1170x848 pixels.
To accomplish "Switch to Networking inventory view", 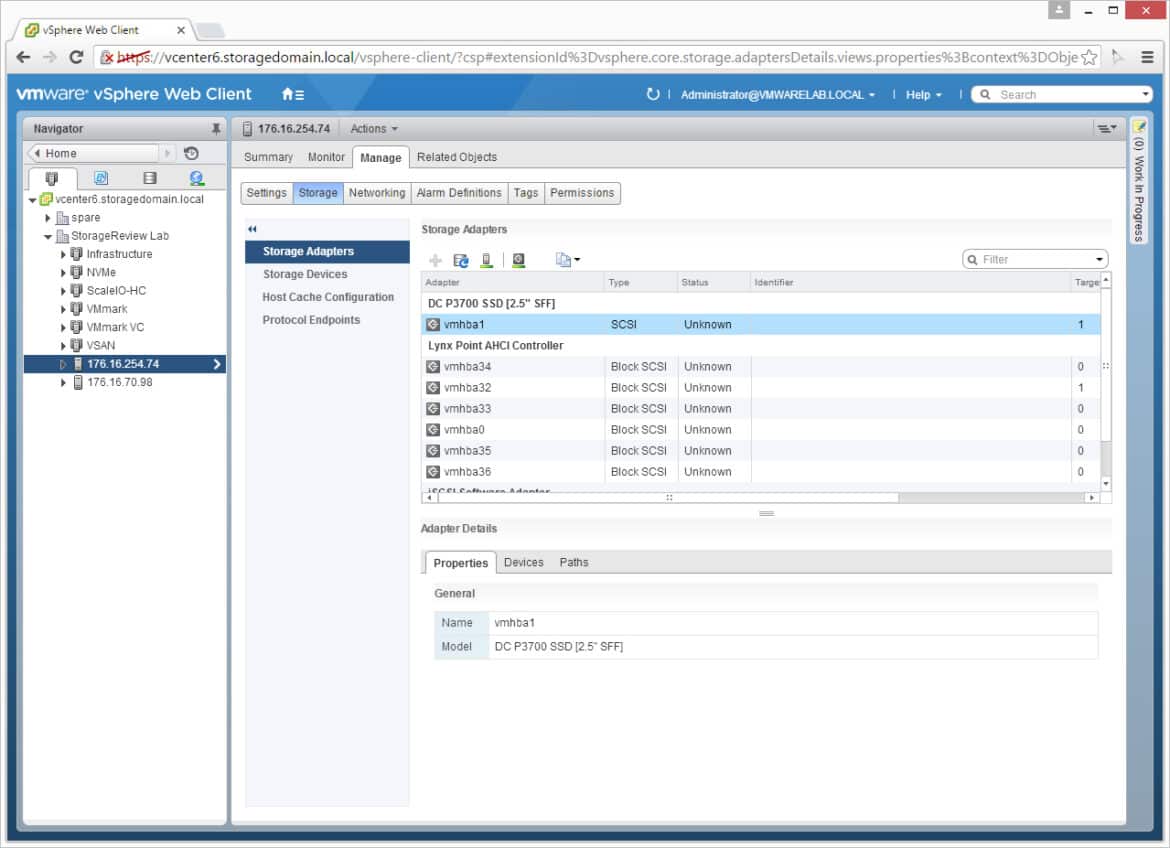I will tap(196, 178).
